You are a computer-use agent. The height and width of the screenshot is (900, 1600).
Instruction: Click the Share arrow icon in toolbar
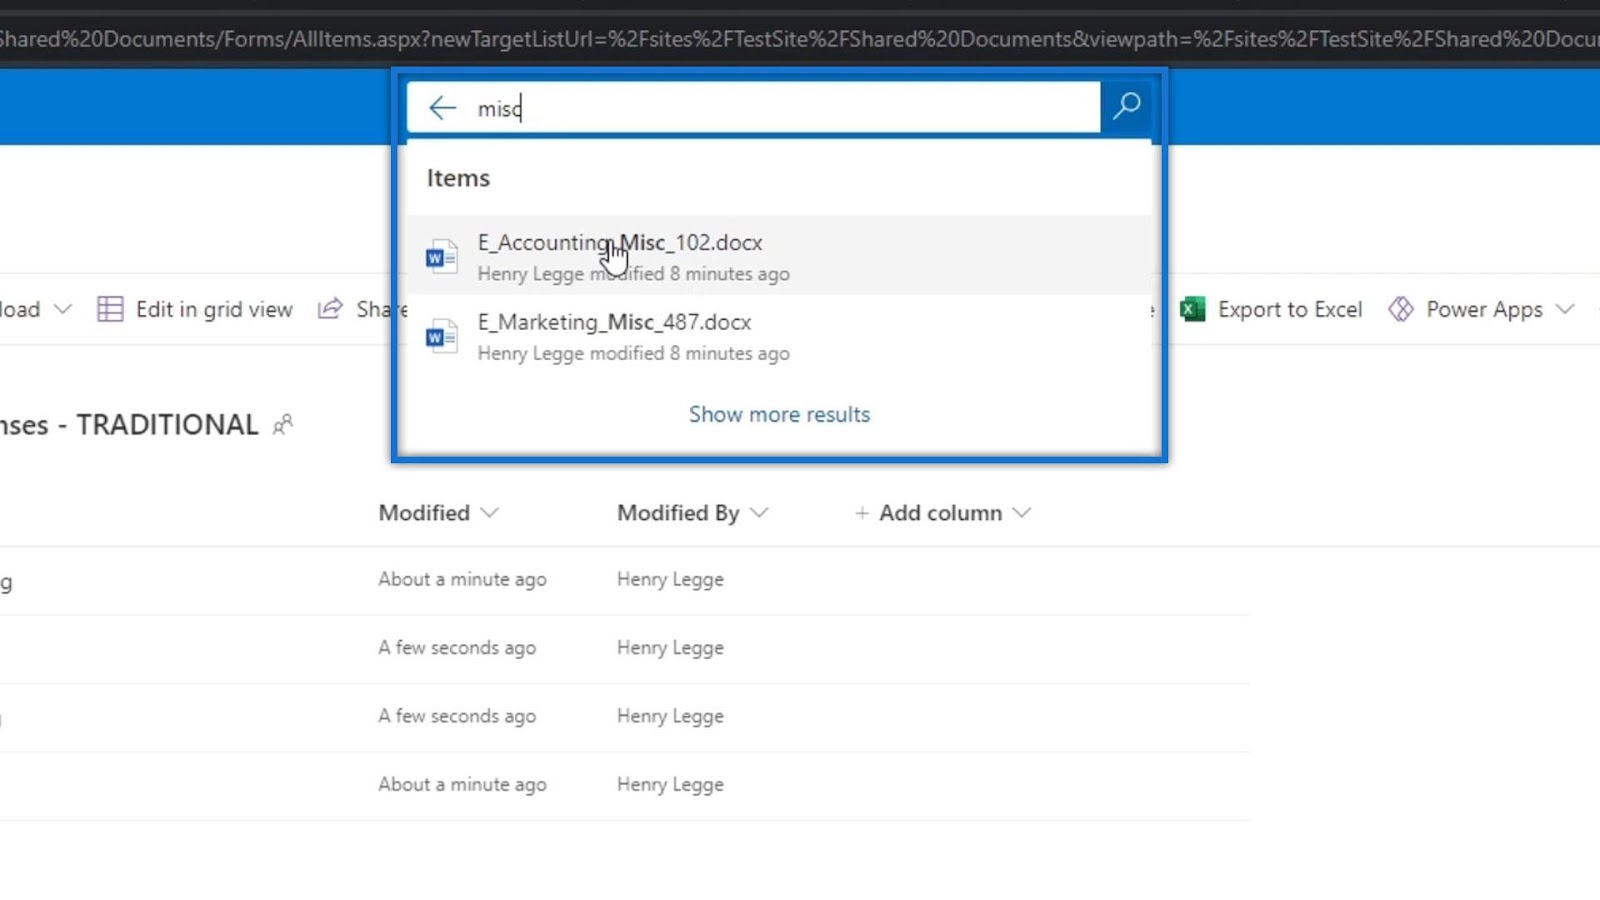(330, 309)
